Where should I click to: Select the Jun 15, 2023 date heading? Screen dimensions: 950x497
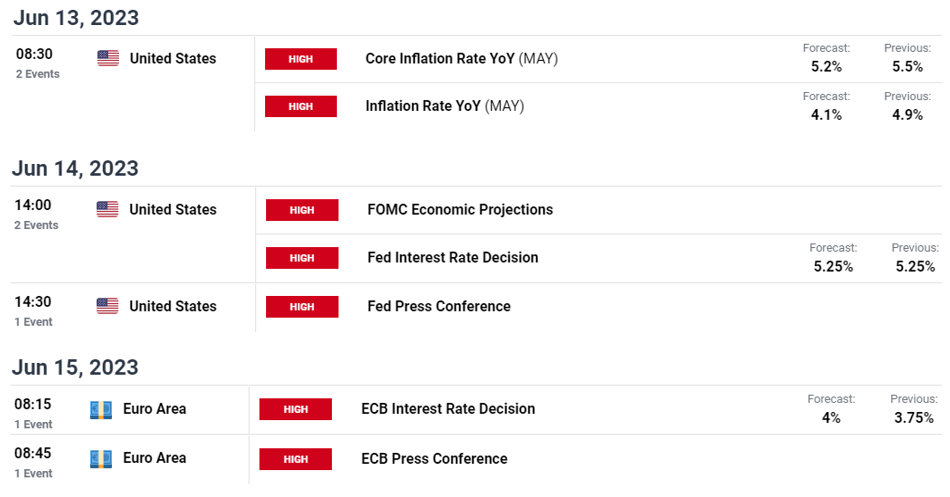click(x=75, y=367)
